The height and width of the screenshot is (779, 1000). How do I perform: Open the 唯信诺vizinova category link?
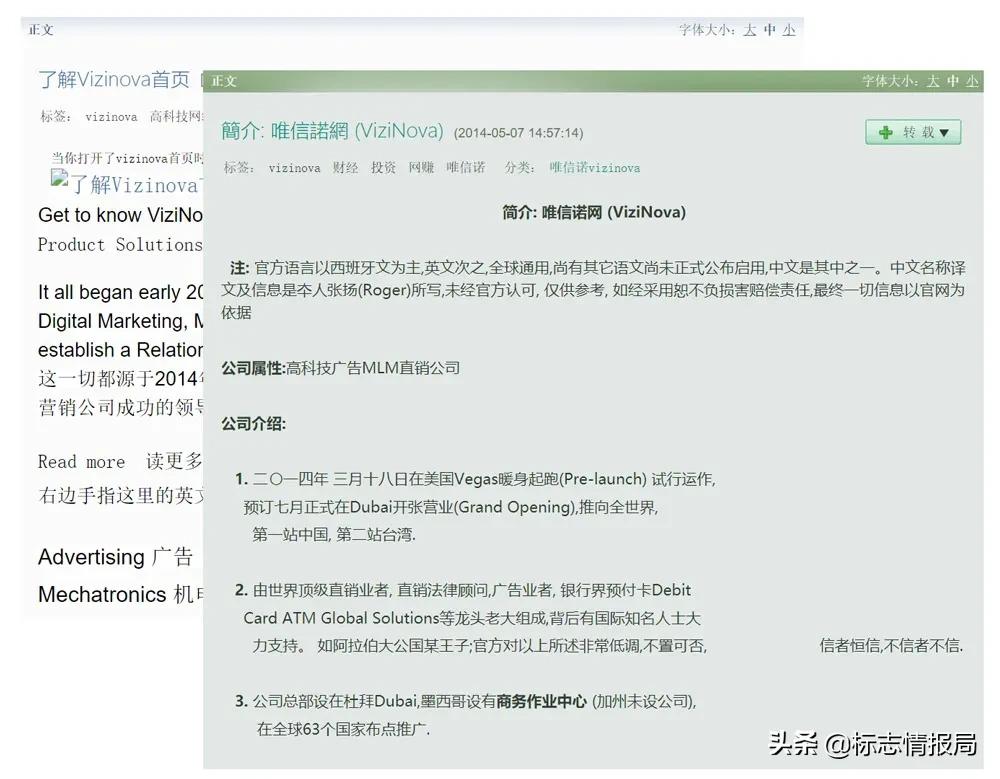coord(594,168)
